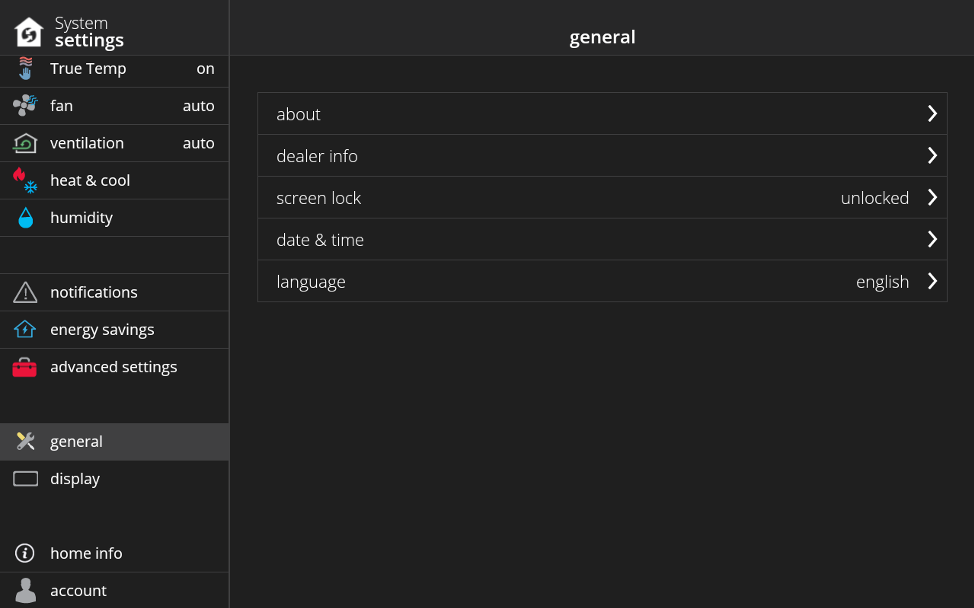
Task: Click the heat & cool flame snowflake icon
Action: pos(25,181)
